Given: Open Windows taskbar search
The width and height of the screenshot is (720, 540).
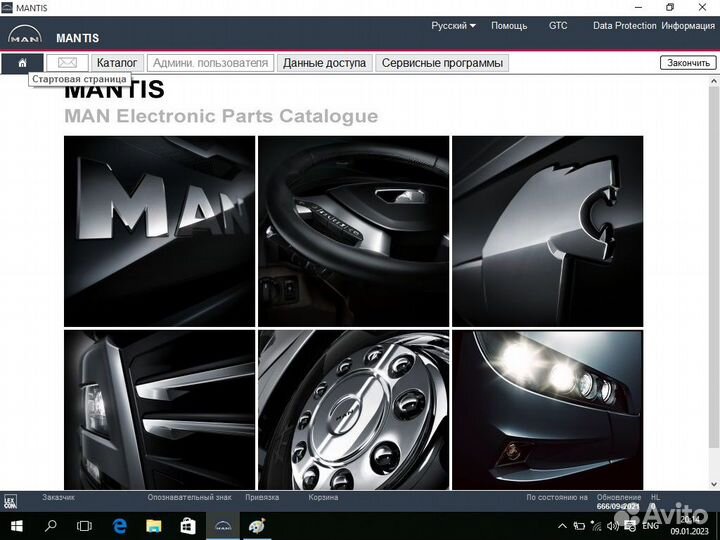Looking at the screenshot, I should pyautogui.click(x=51, y=526).
